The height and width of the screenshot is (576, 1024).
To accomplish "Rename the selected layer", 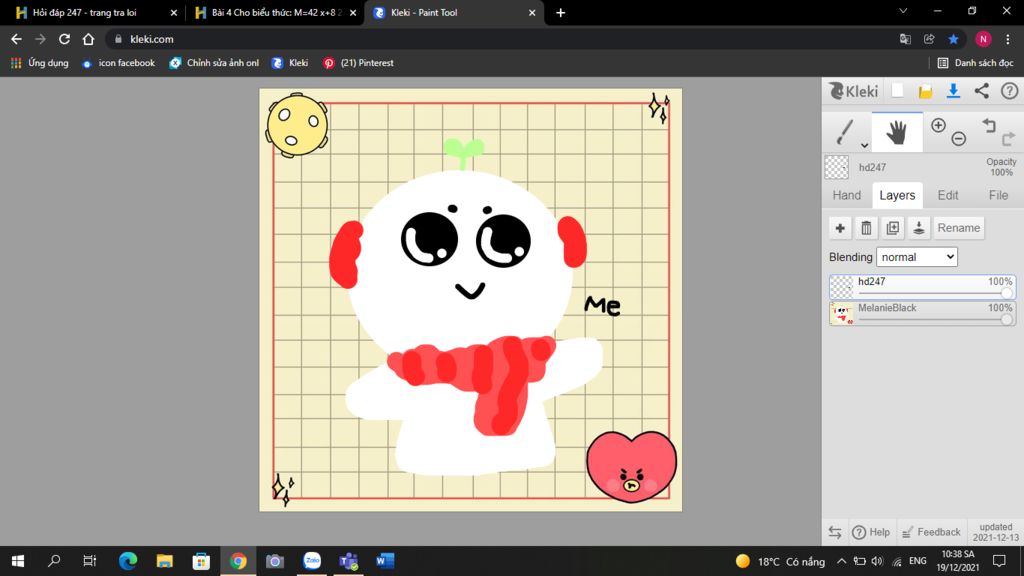I will click(958, 228).
